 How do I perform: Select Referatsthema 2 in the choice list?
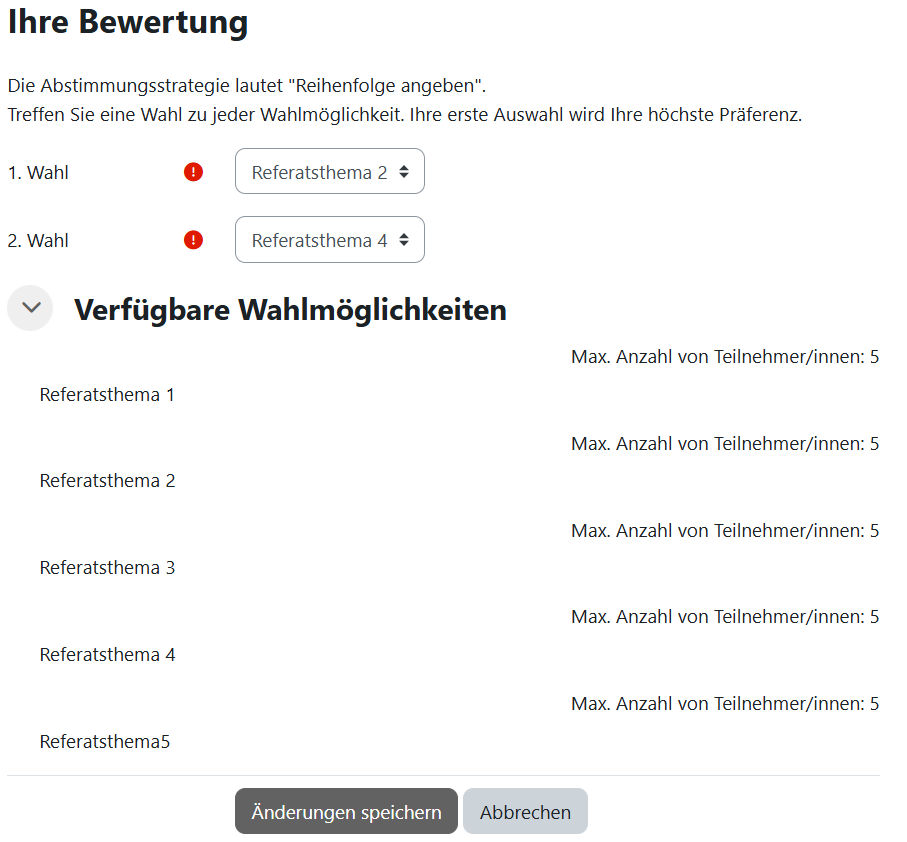(107, 481)
